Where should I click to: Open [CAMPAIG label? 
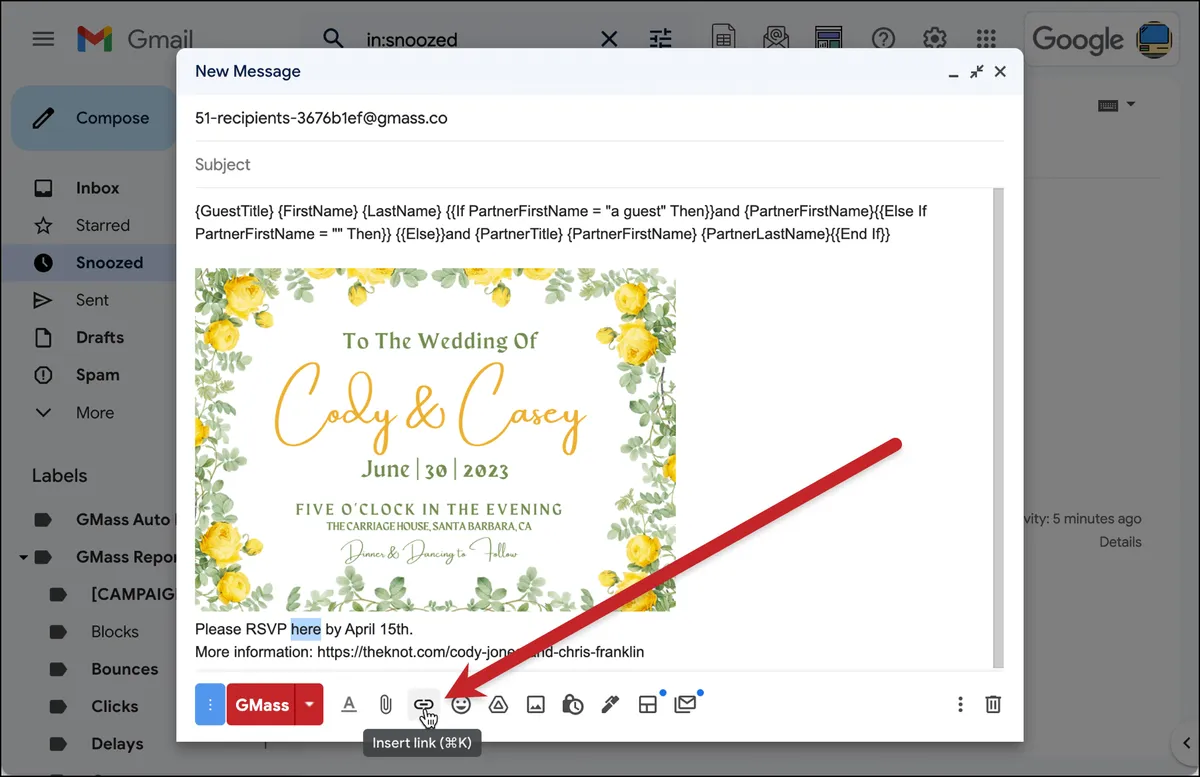133,594
